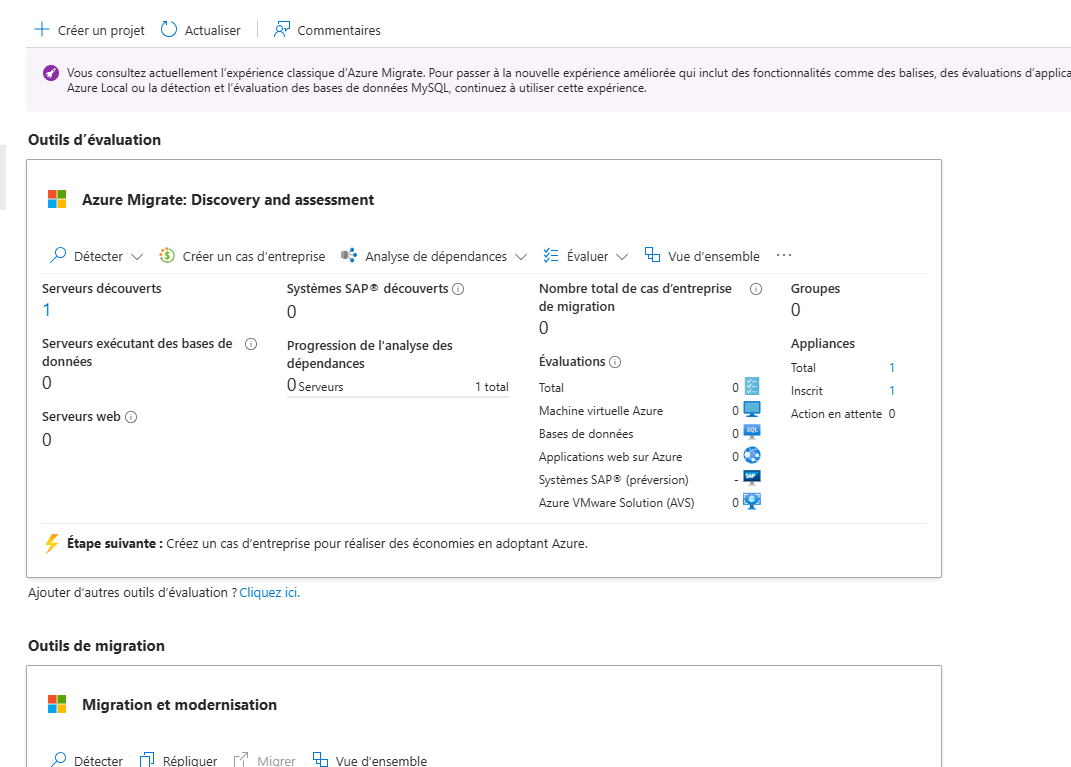Click info icon next to Systèmes SAP découverts
Viewport: 1071px width, 767px height.
click(x=458, y=289)
